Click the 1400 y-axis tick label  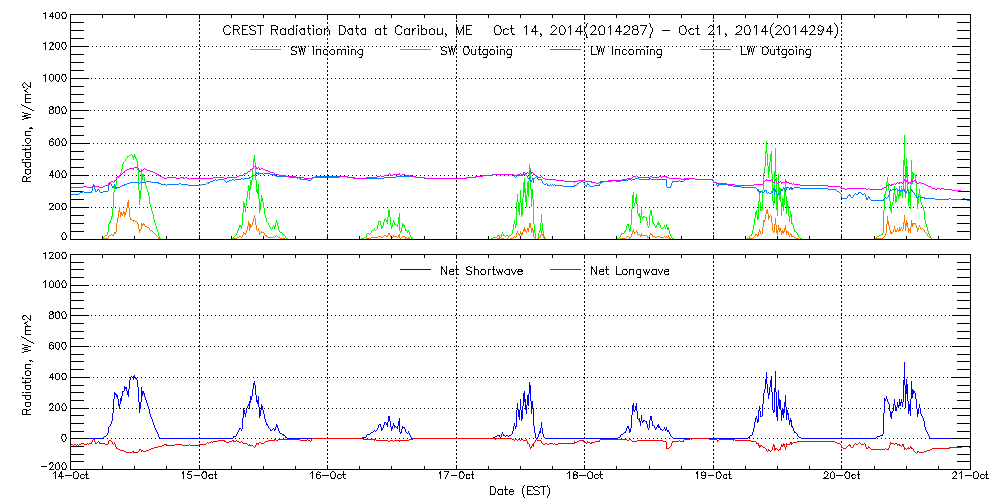(52, 17)
